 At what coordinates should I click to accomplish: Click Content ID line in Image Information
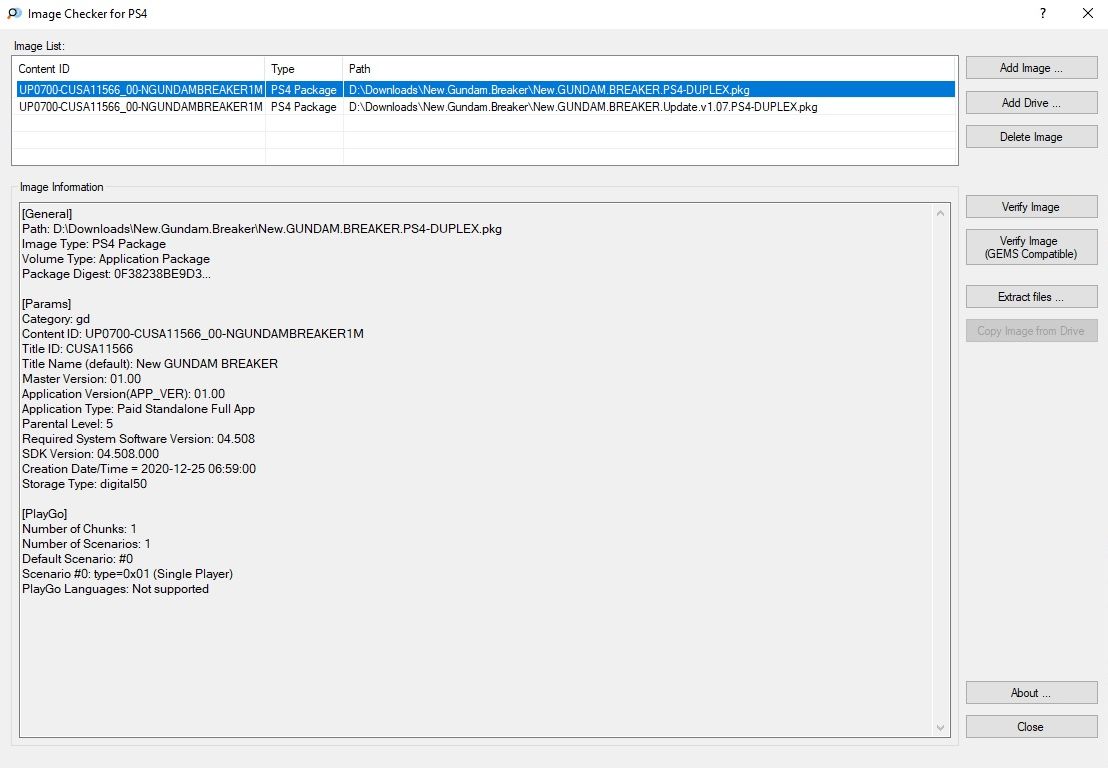coord(193,333)
